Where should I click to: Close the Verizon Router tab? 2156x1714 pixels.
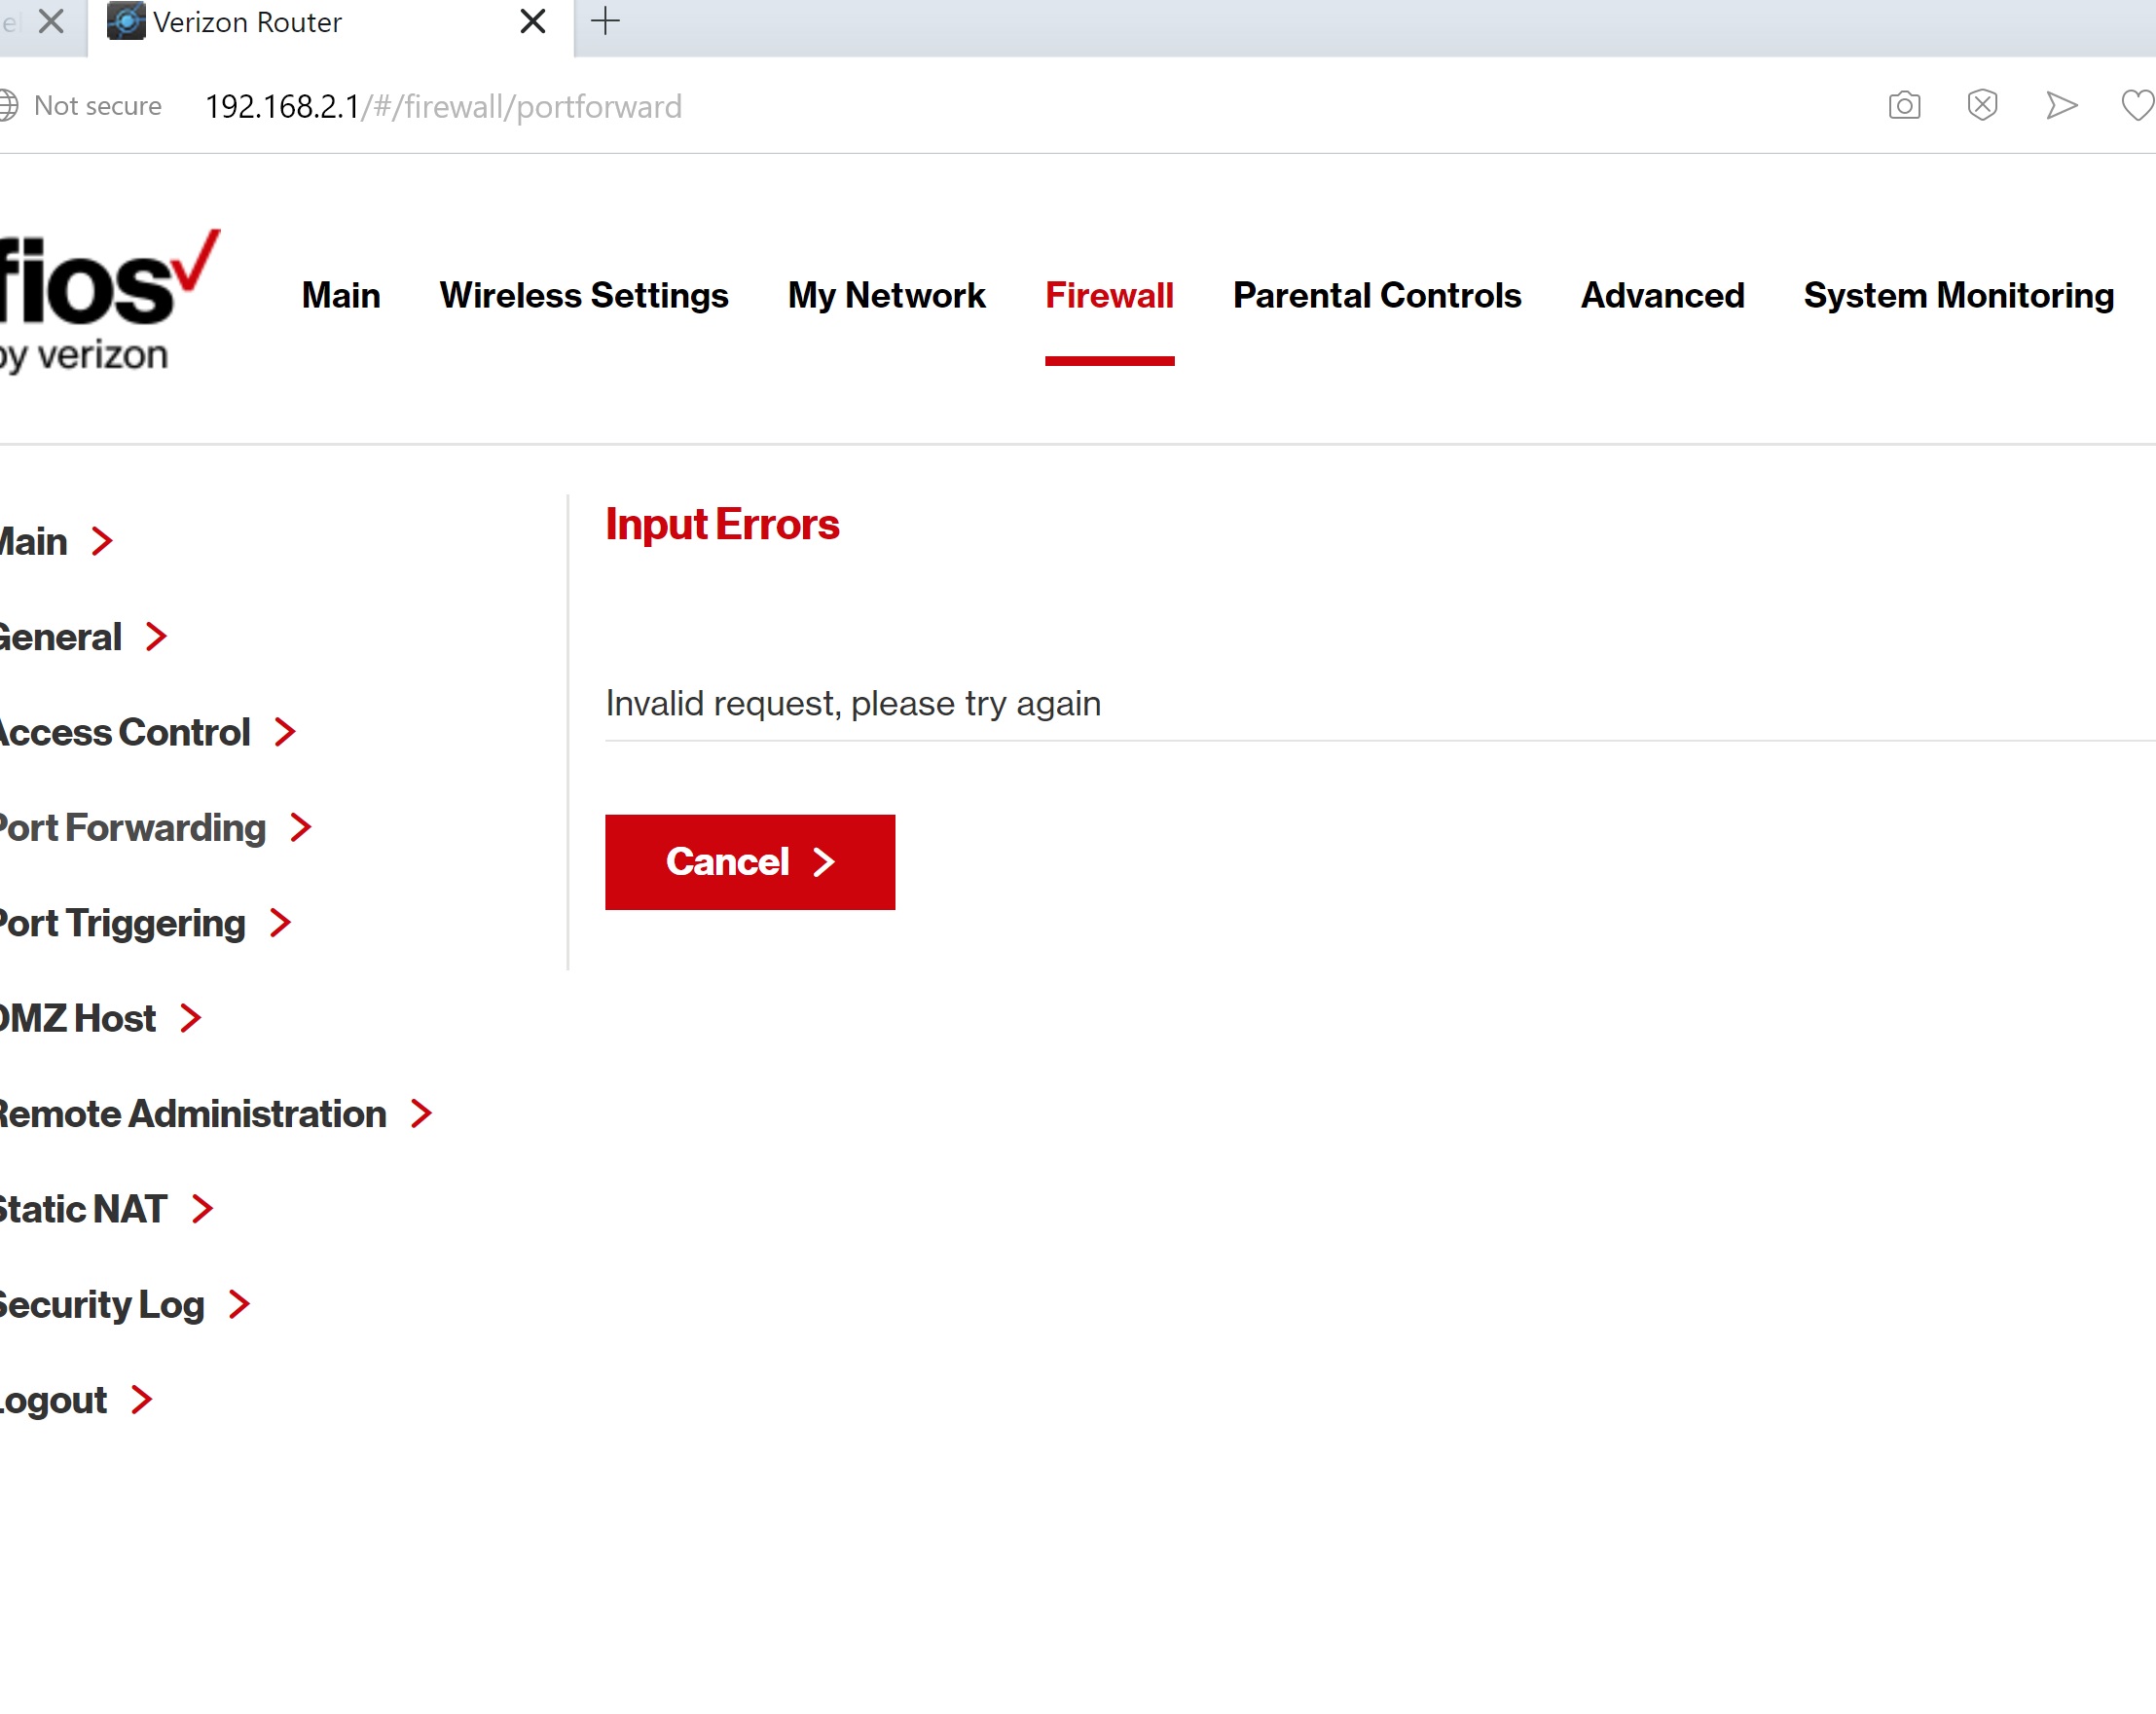click(x=533, y=21)
